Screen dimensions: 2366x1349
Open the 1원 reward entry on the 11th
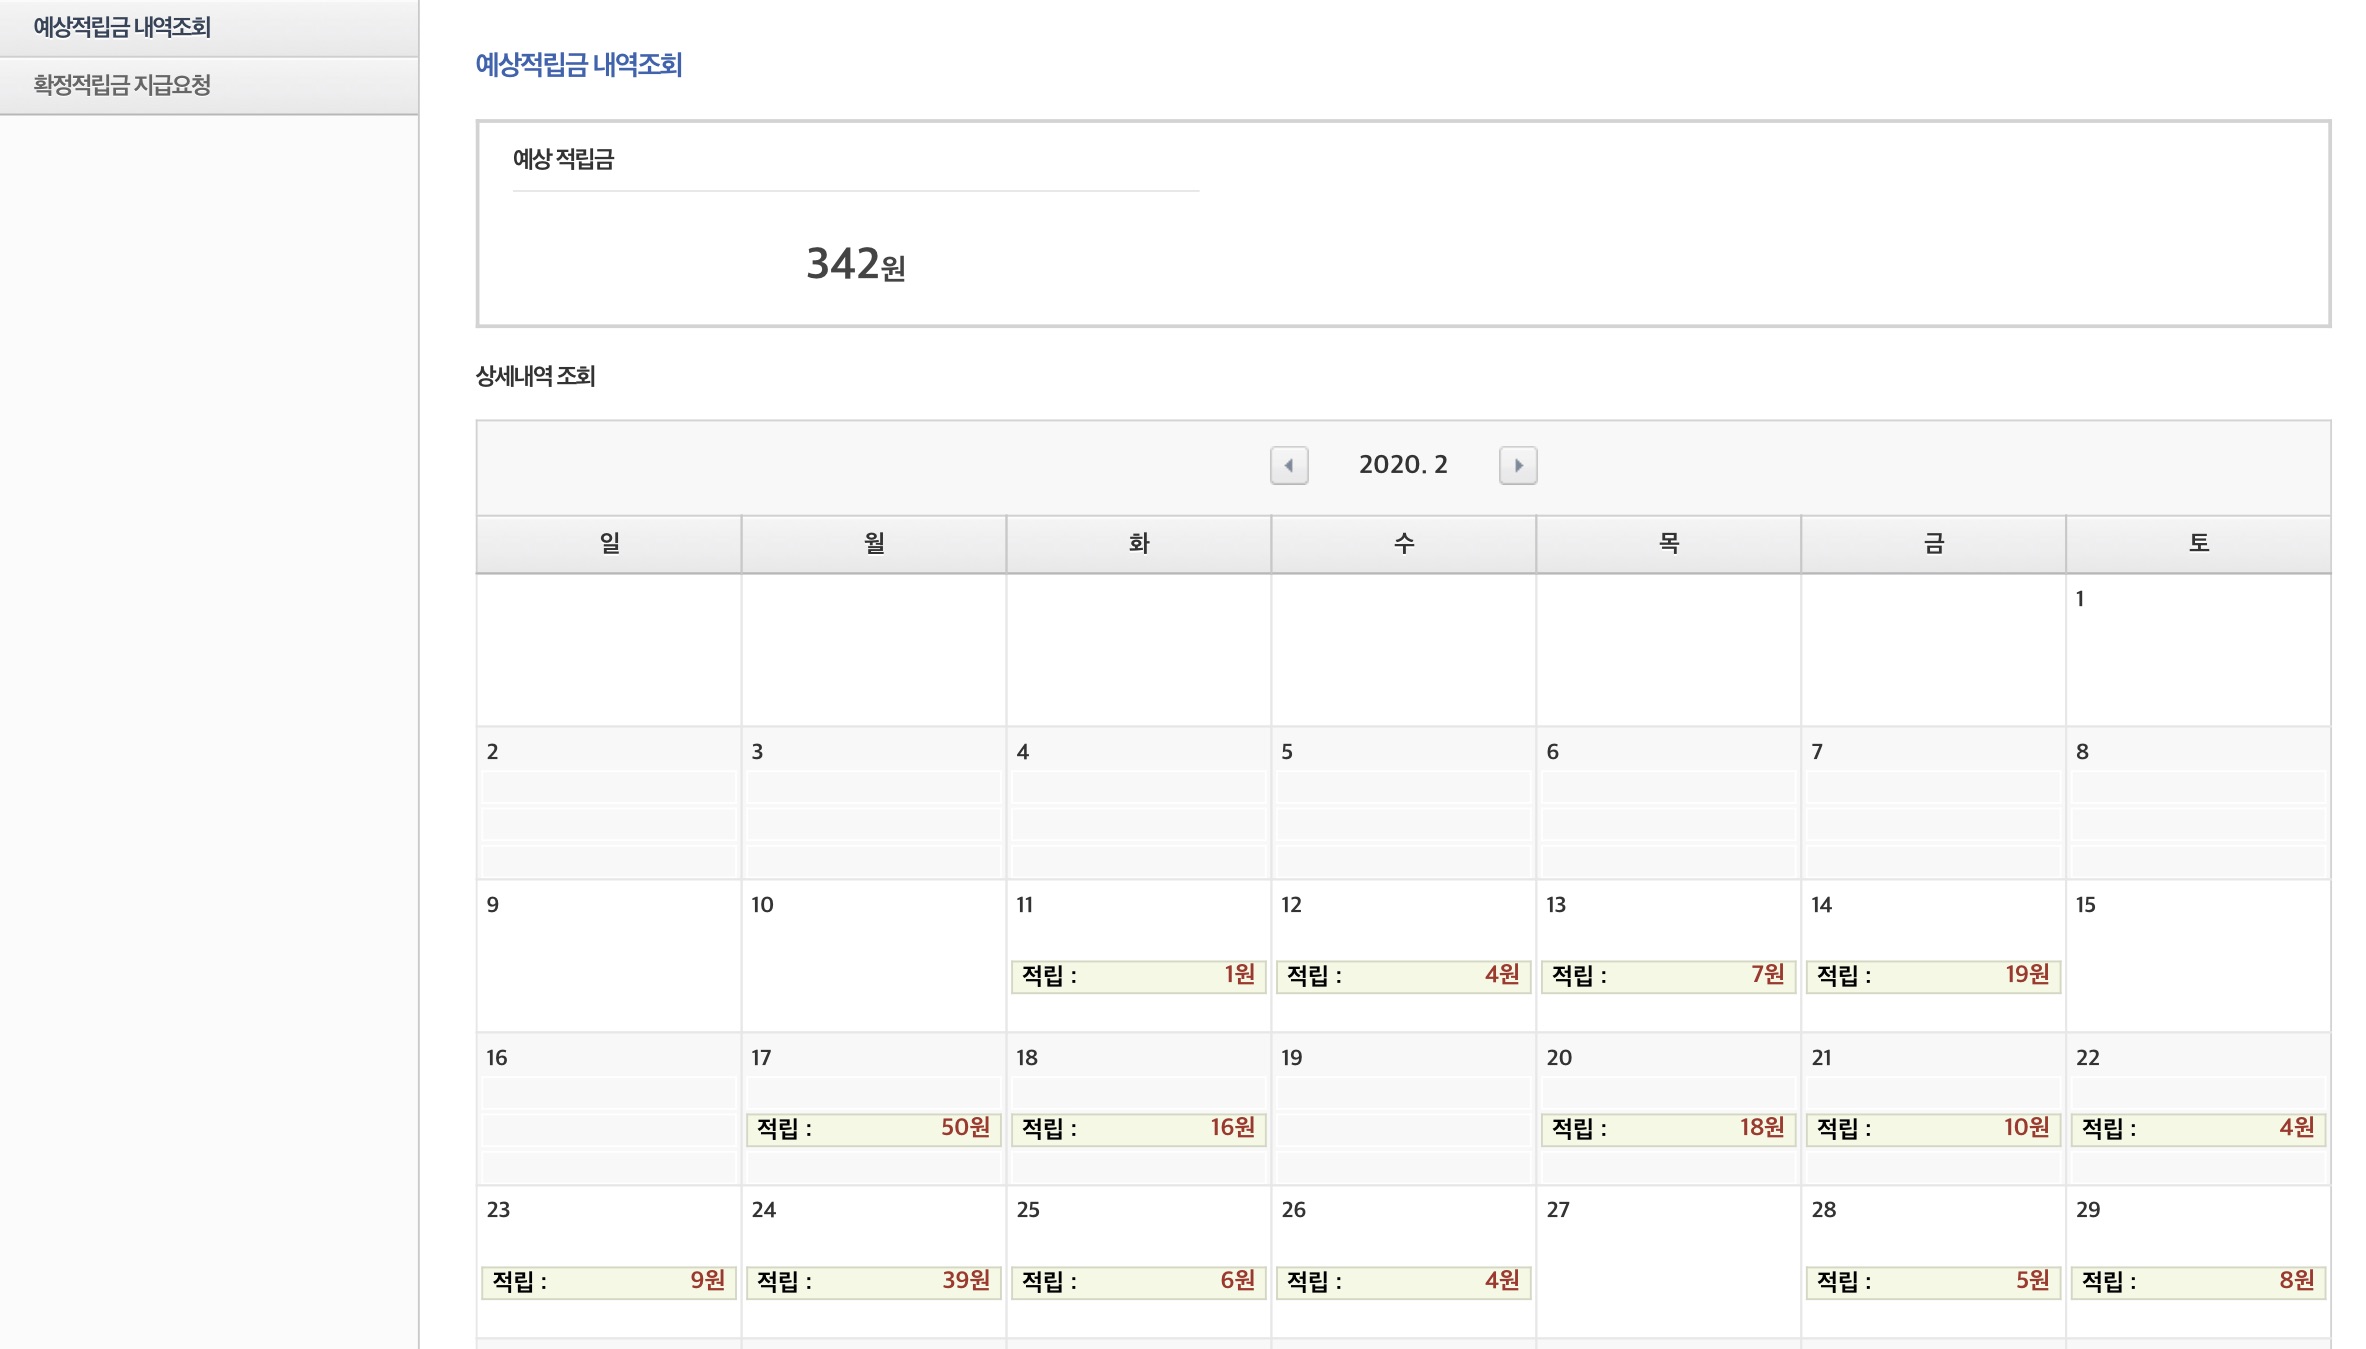1138,975
